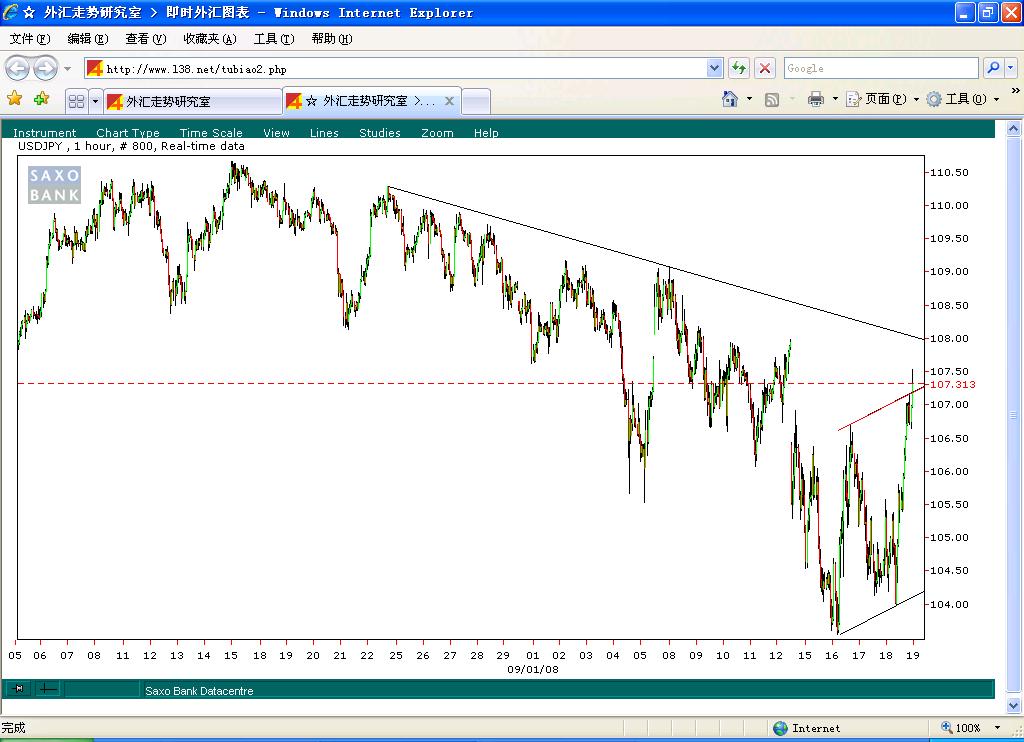Click the vertical scrollbar thumb
The height and width of the screenshot is (742, 1024).
pyautogui.click(x=1014, y=415)
